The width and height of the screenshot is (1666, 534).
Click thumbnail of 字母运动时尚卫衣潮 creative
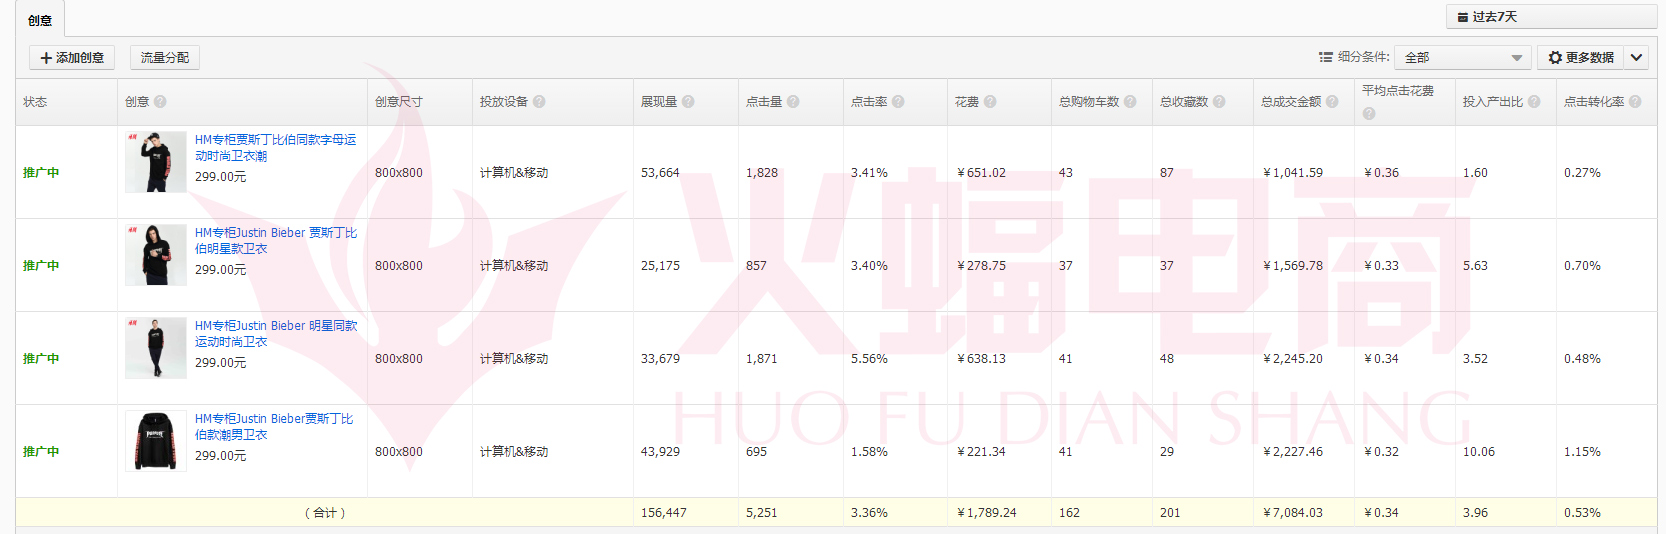[x=156, y=162]
